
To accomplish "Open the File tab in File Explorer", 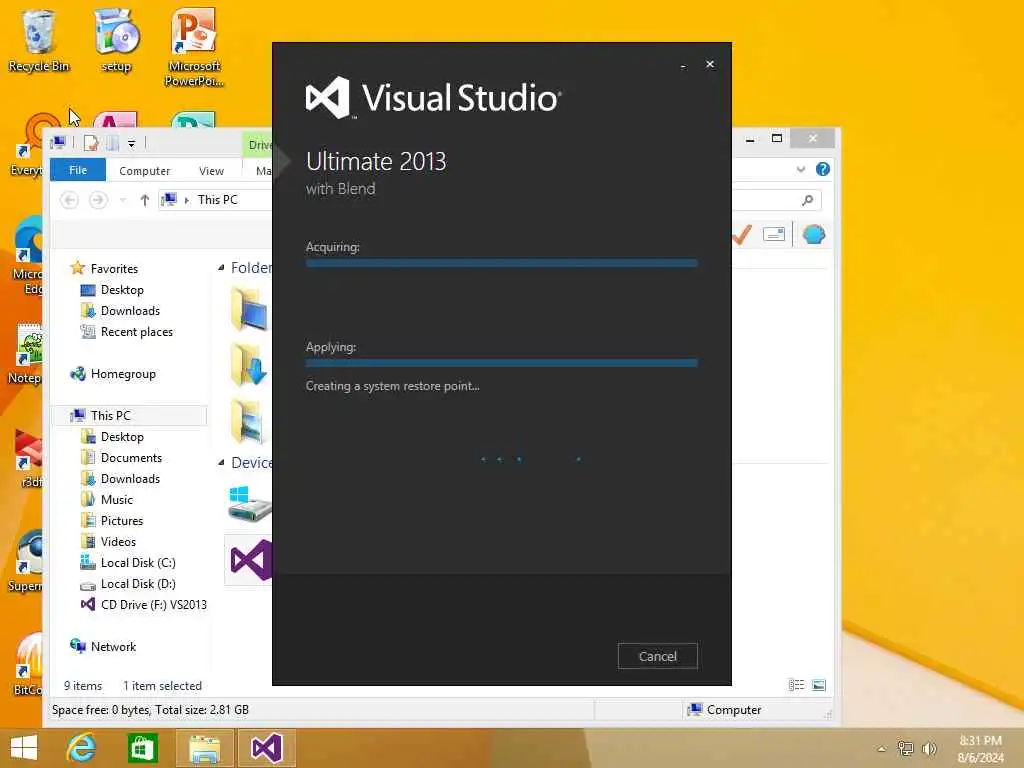I will pos(78,170).
